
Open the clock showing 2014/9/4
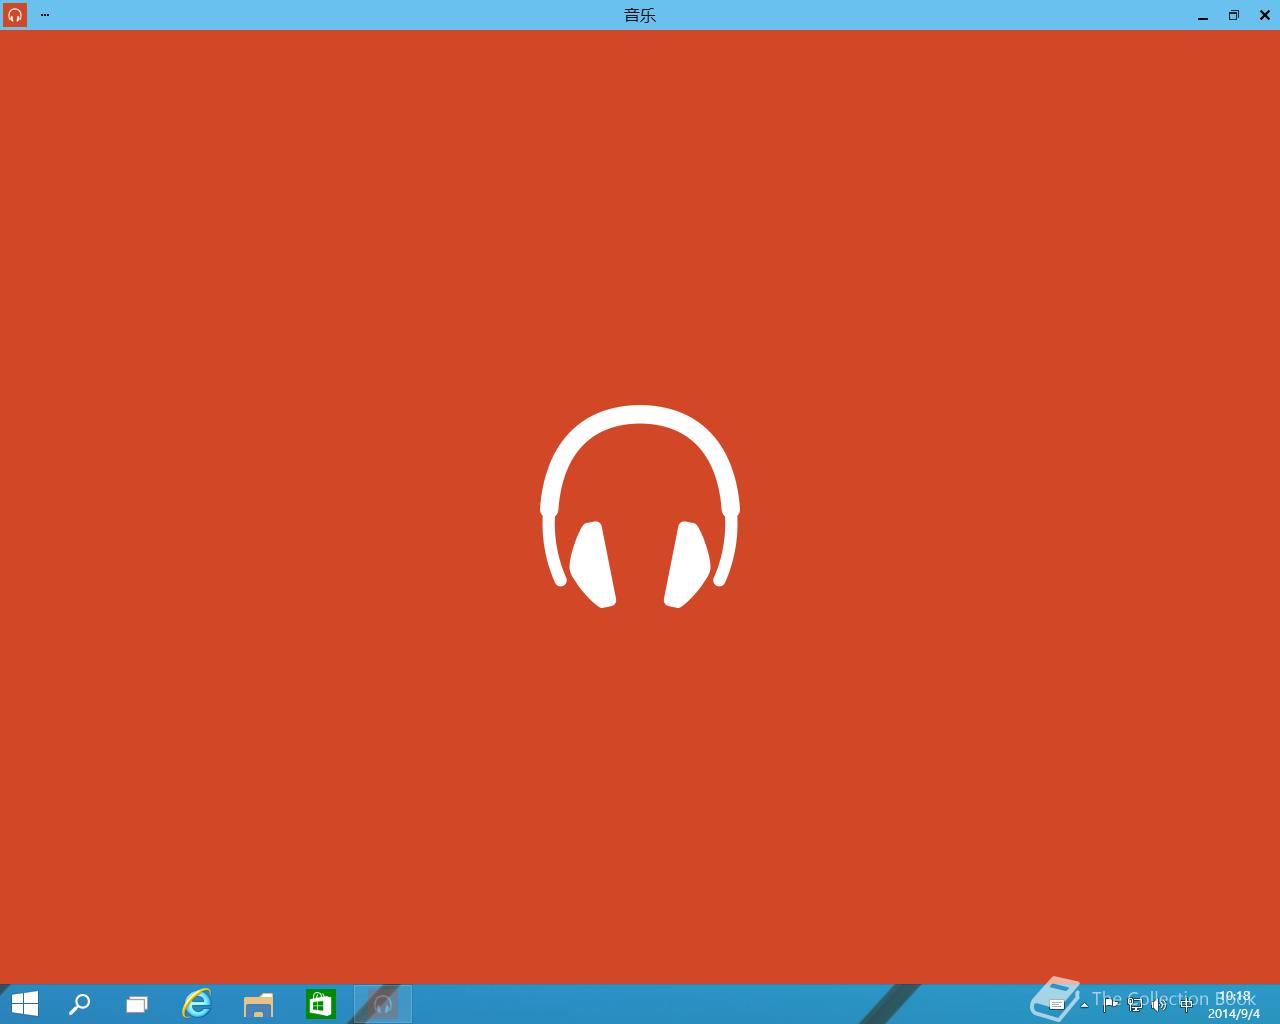click(x=1234, y=1005)
